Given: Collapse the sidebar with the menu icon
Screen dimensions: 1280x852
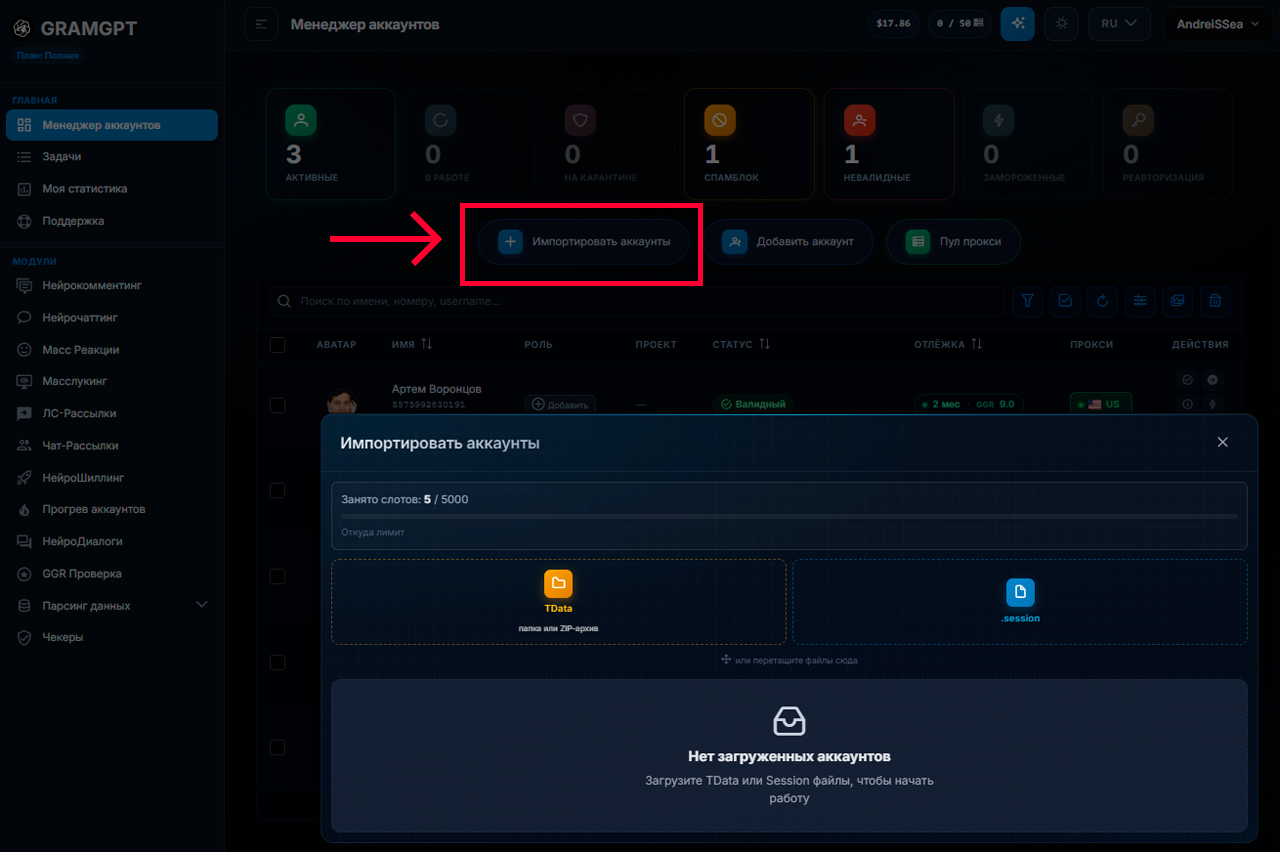Looking at the screenshot, I should [x=261, y=24].
